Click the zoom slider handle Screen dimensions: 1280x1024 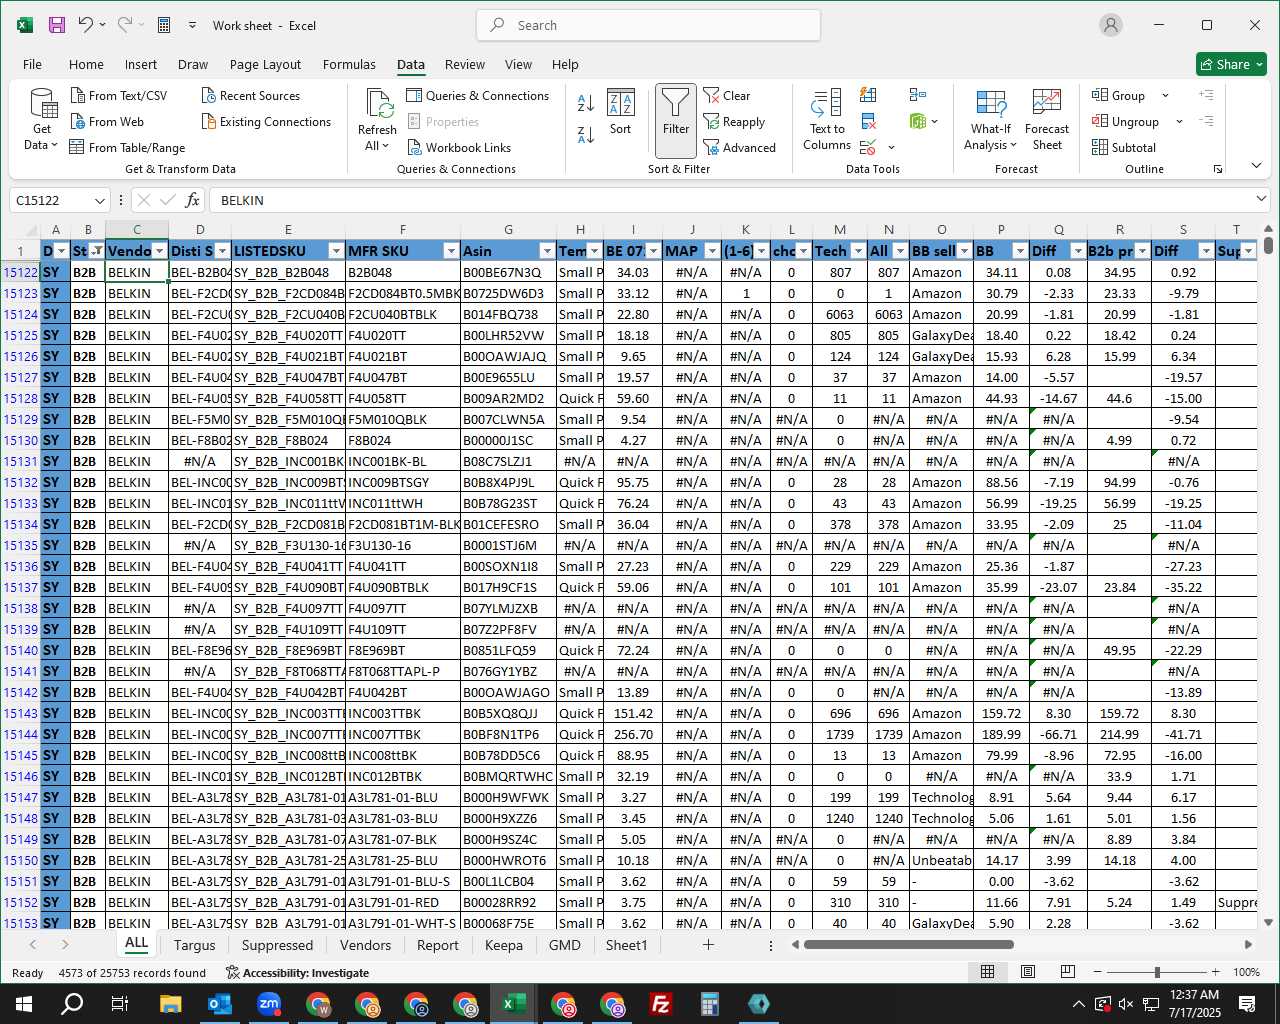(x=1157, y=972)
